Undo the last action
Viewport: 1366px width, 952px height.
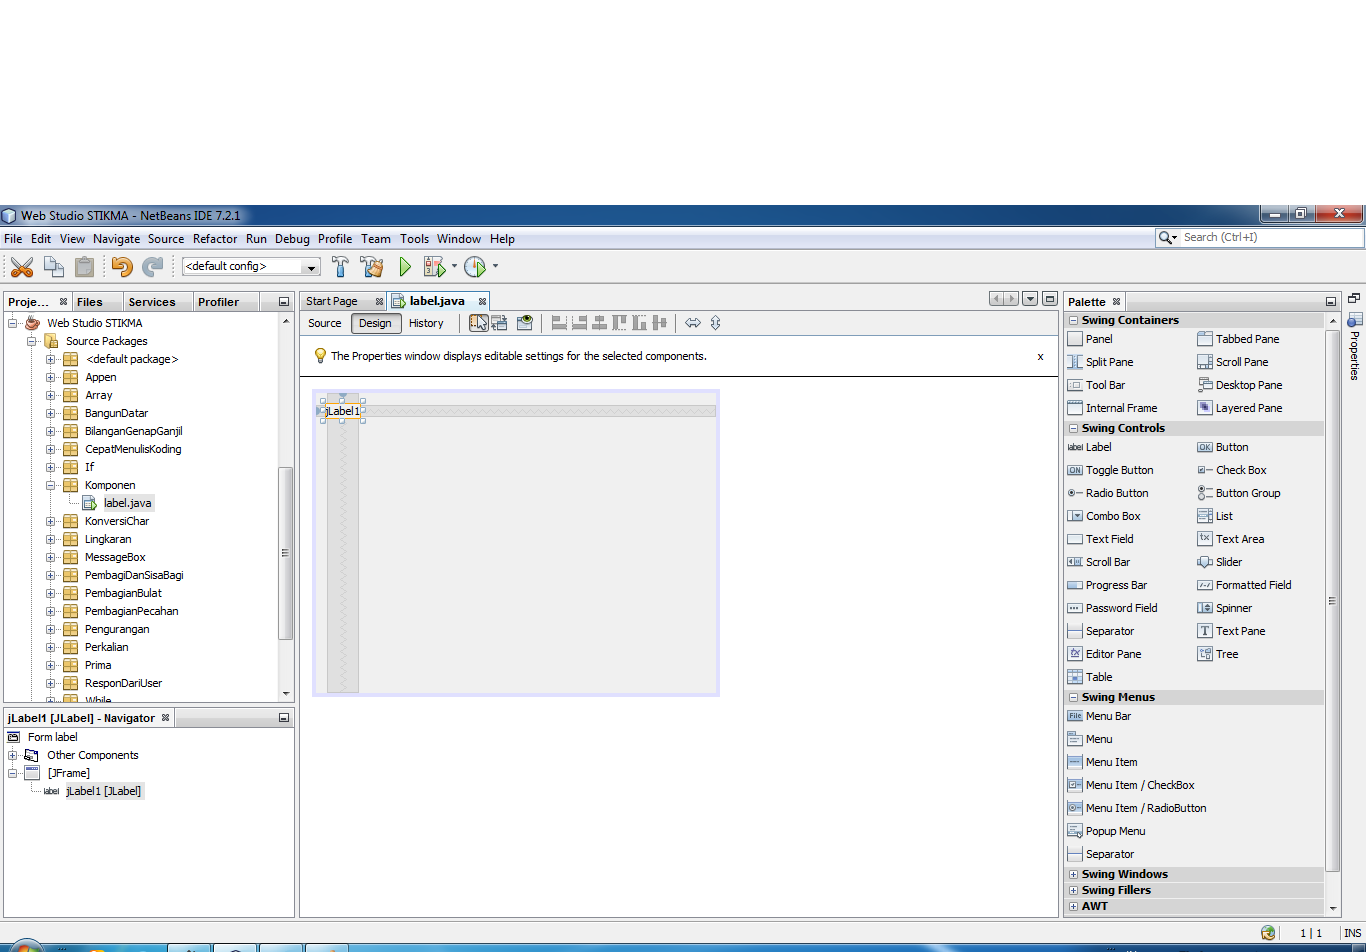(122, 266)
